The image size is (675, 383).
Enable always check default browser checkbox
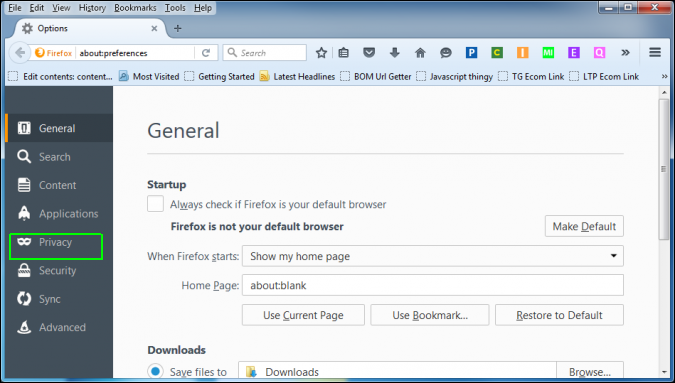[155, 204]
